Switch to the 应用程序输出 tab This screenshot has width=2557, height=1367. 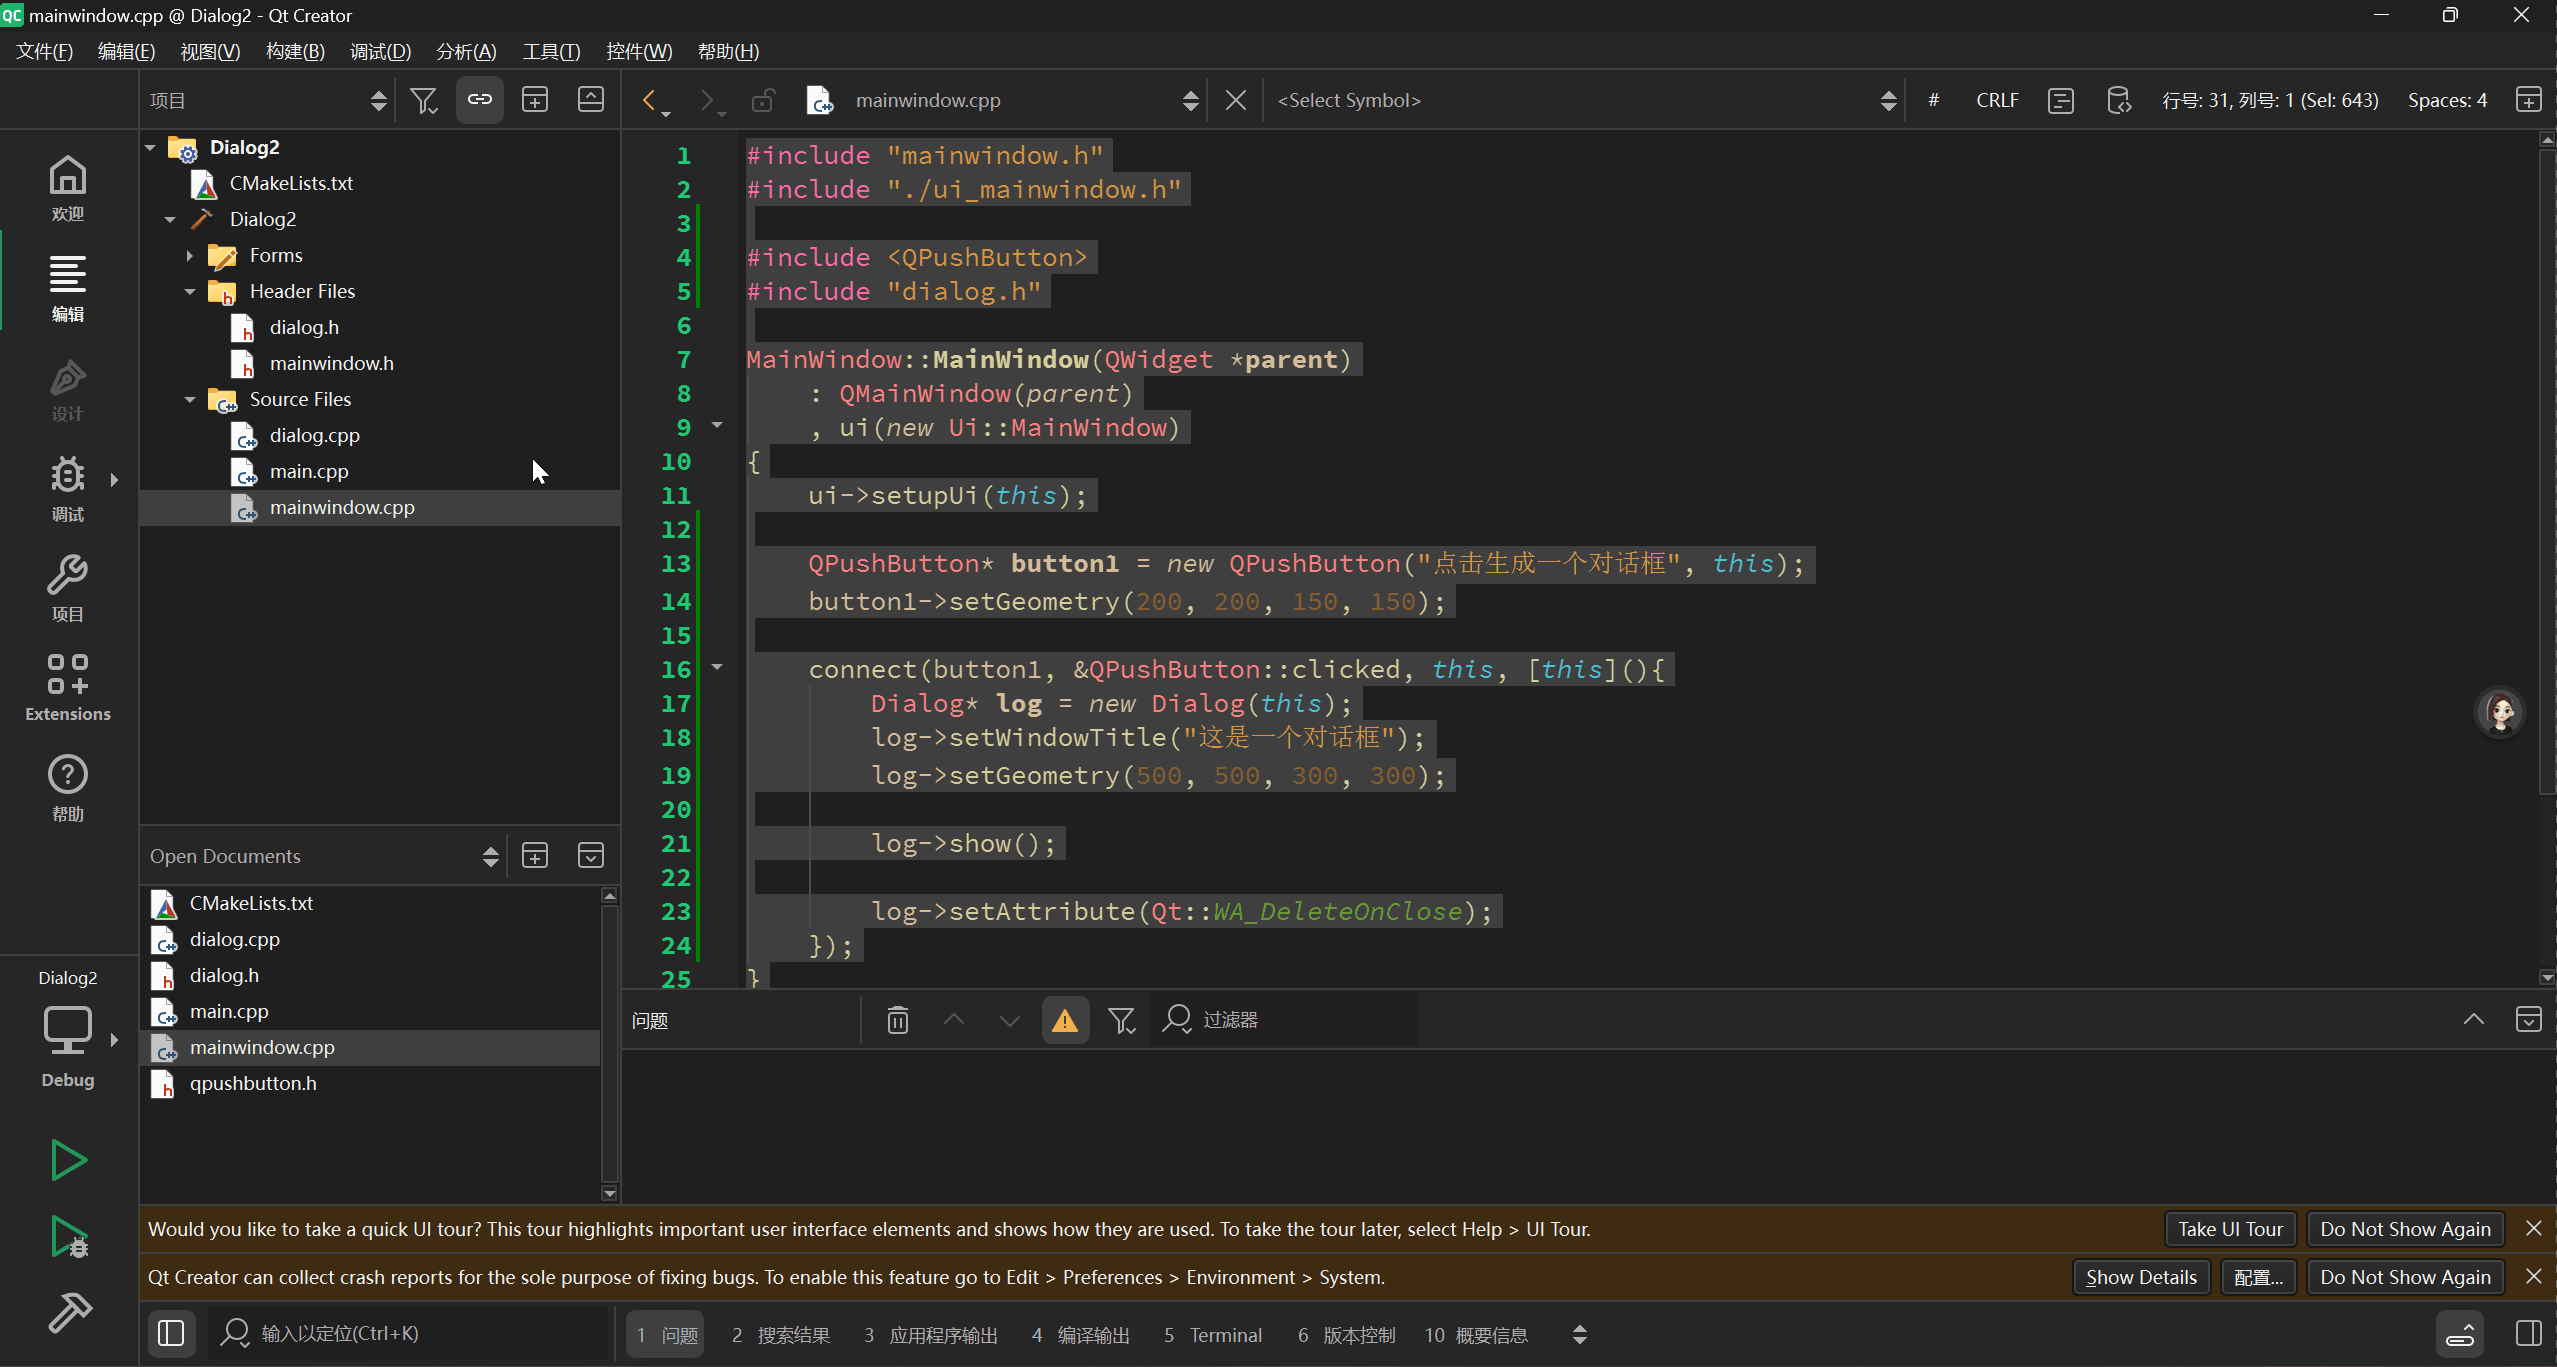click(931, 1334)
